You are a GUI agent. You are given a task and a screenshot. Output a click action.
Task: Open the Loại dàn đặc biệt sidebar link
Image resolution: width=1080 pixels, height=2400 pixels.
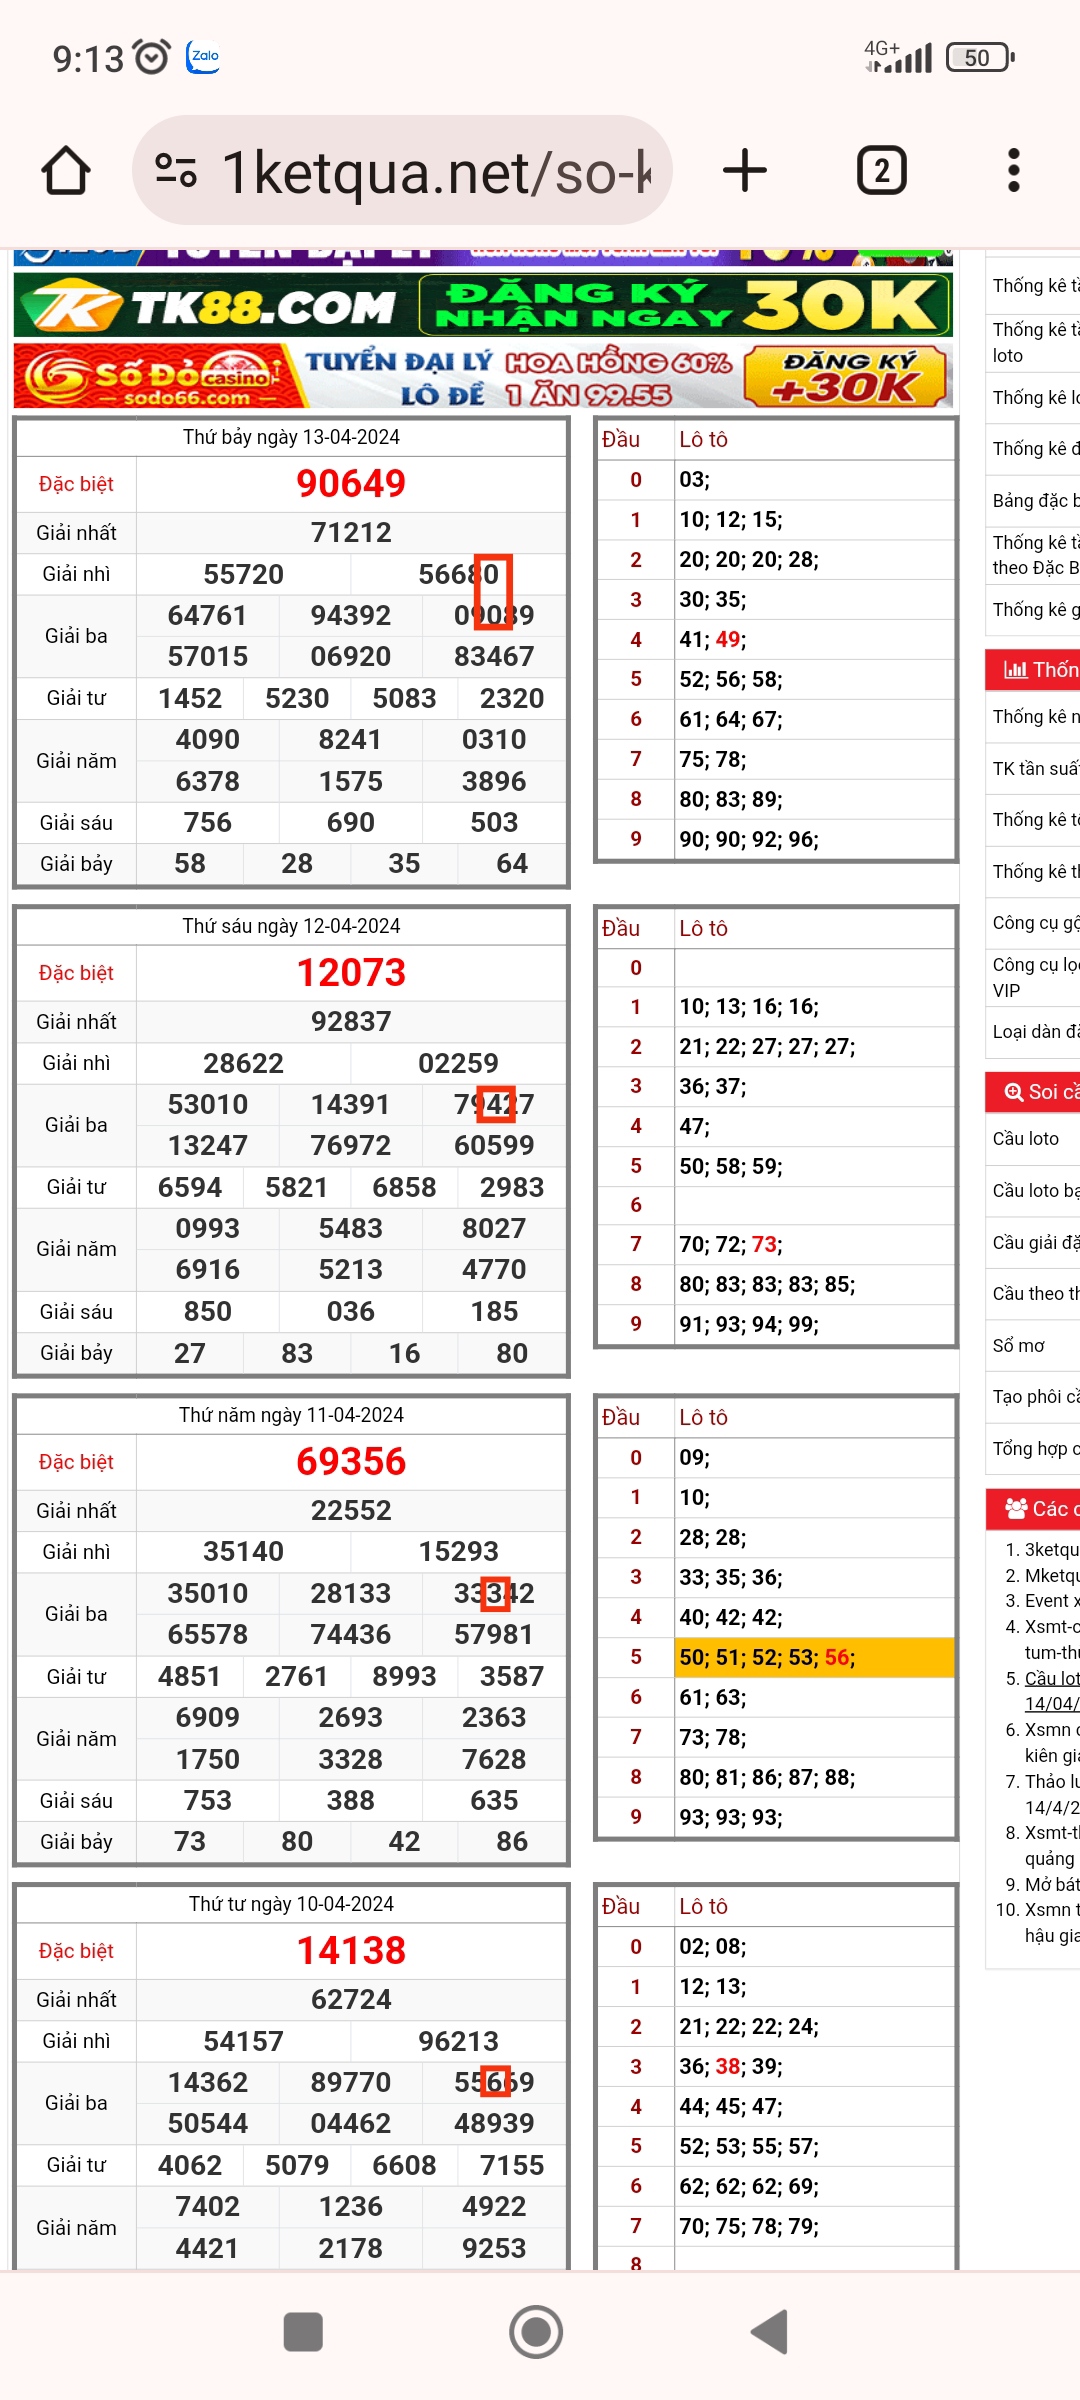[x=1035, y=1031]
